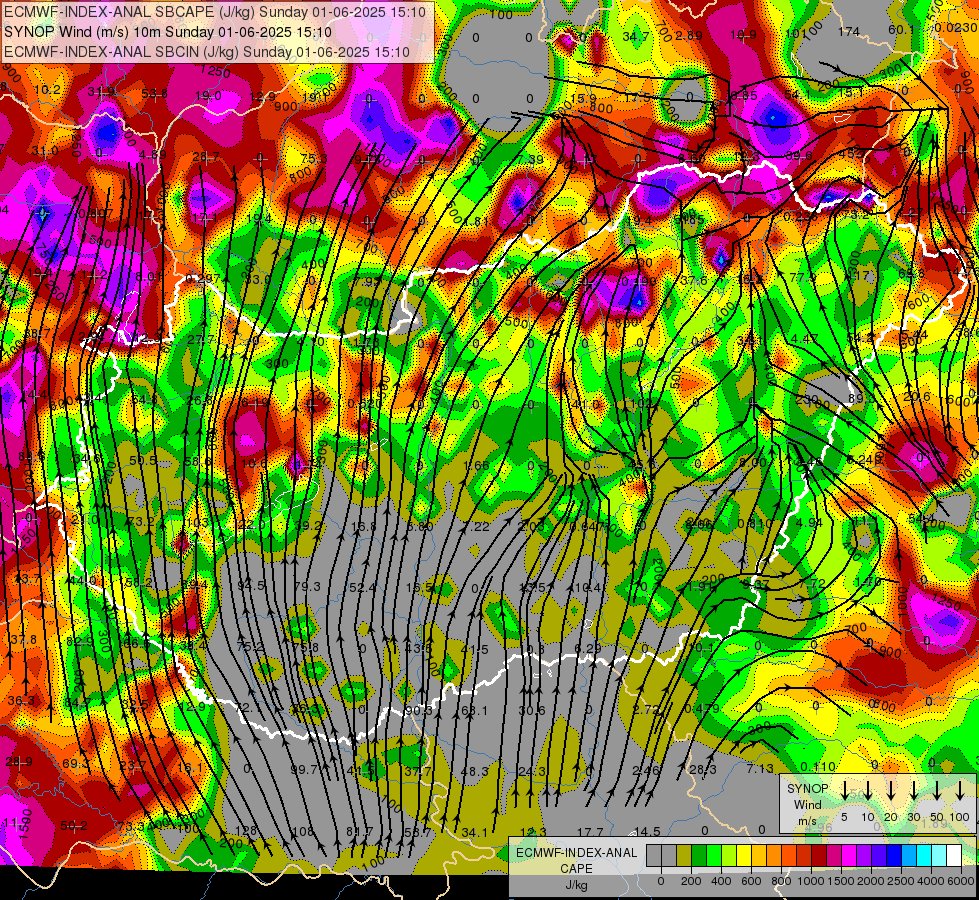
Task: Click the 2.89 value on the map
Action: point(689,35)
